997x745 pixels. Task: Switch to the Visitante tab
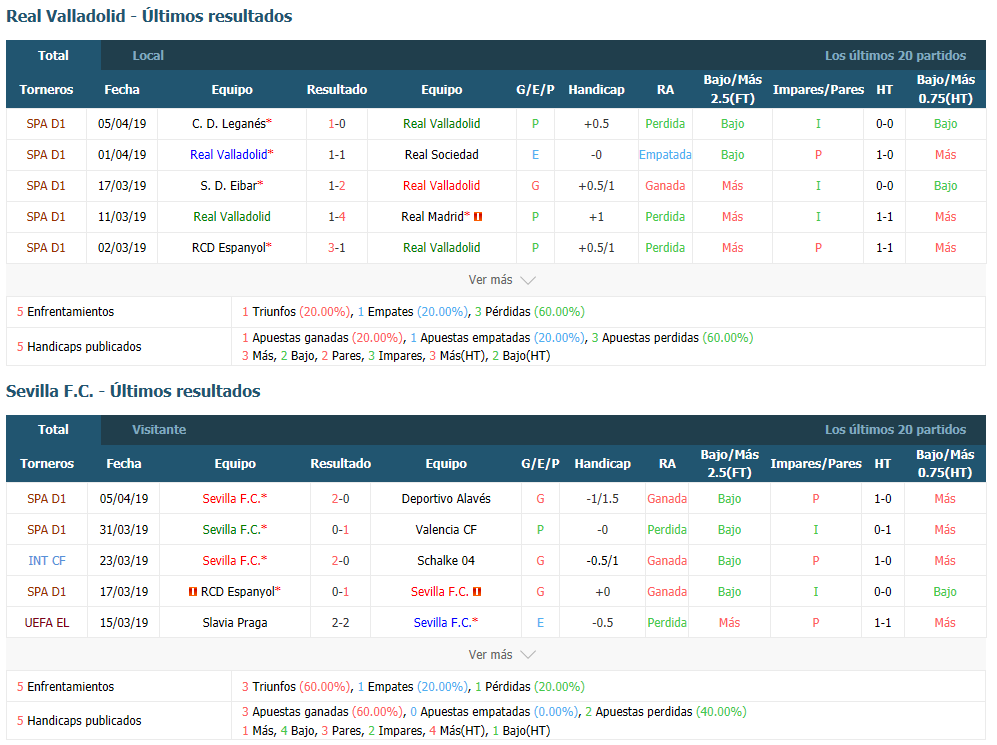click(159, 430)
